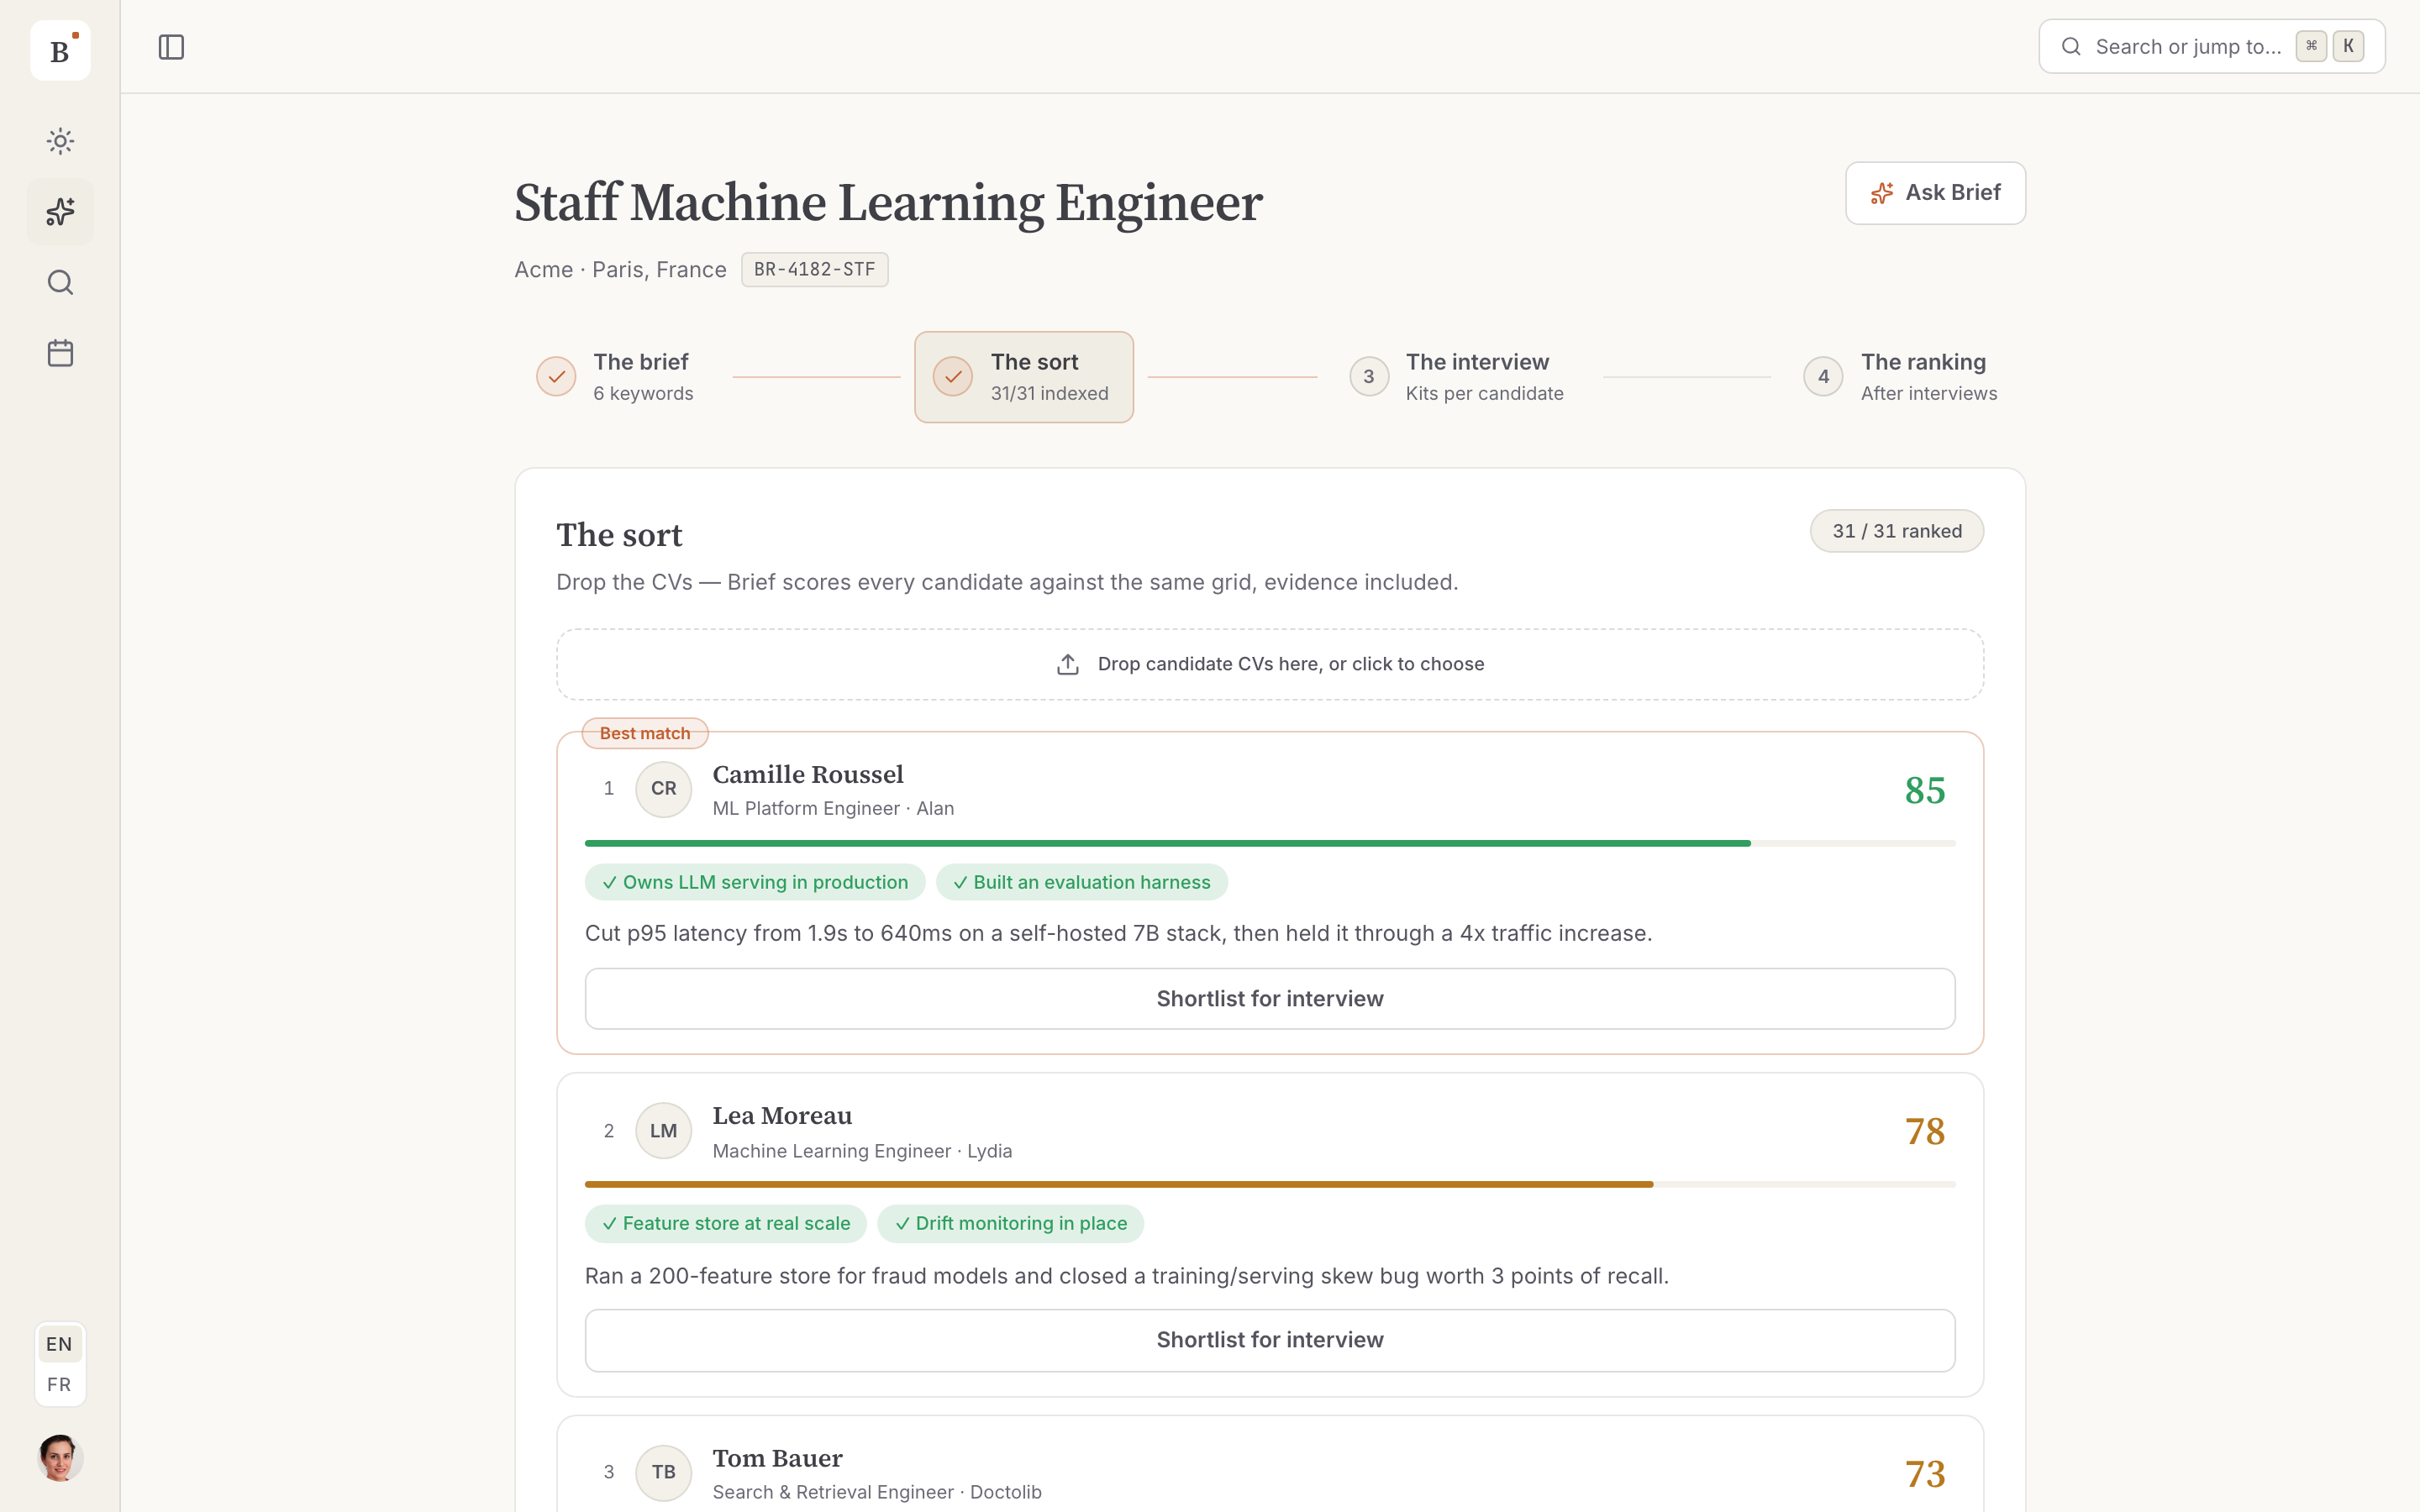
Task: Switch language to EN
Action: click(59, 1344)
